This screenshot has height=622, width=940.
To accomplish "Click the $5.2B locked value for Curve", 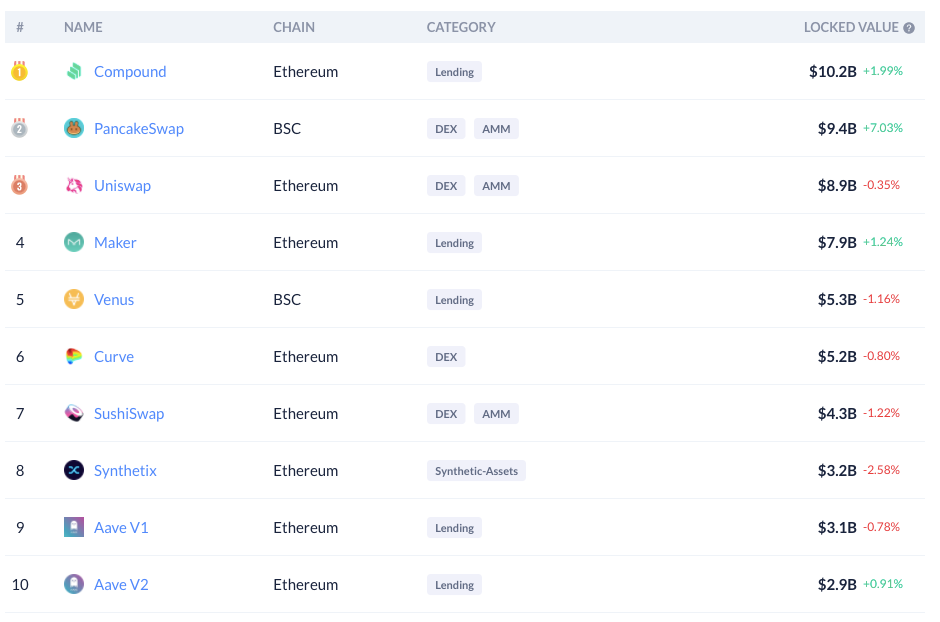I will [837, 357].
